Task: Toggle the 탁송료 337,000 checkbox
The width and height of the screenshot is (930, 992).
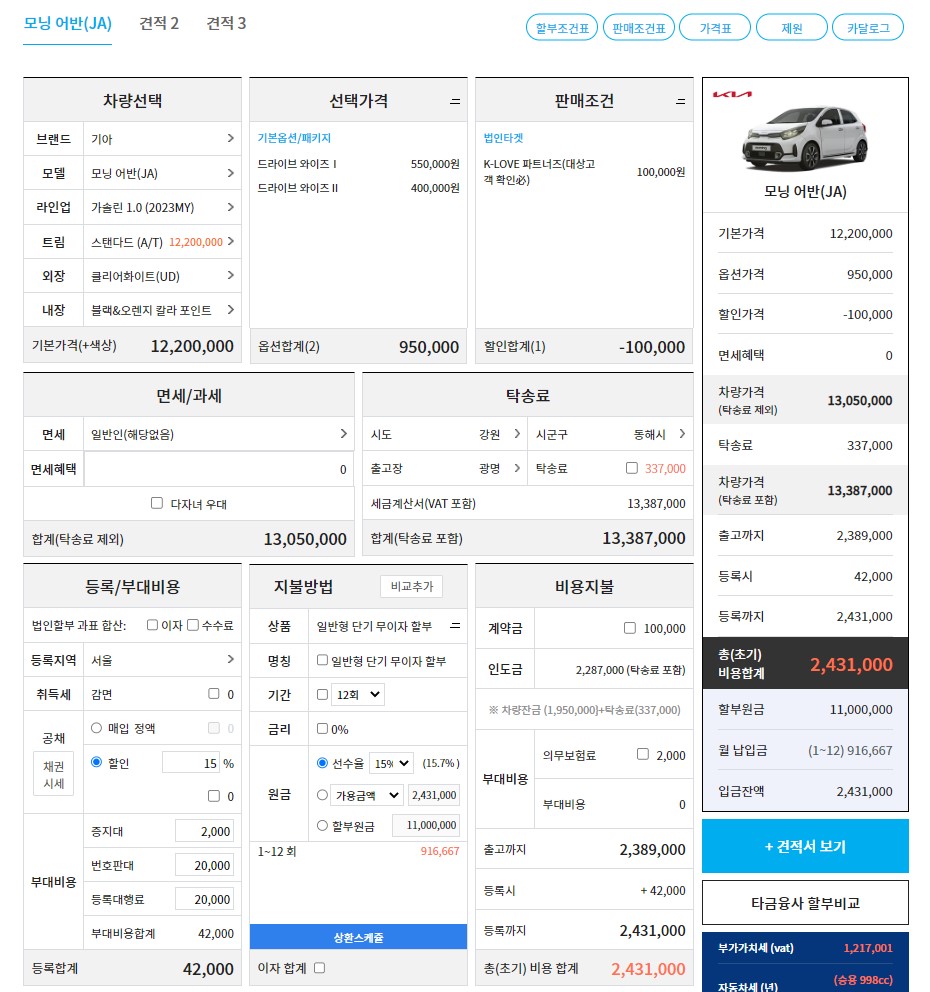Action: 631,468
